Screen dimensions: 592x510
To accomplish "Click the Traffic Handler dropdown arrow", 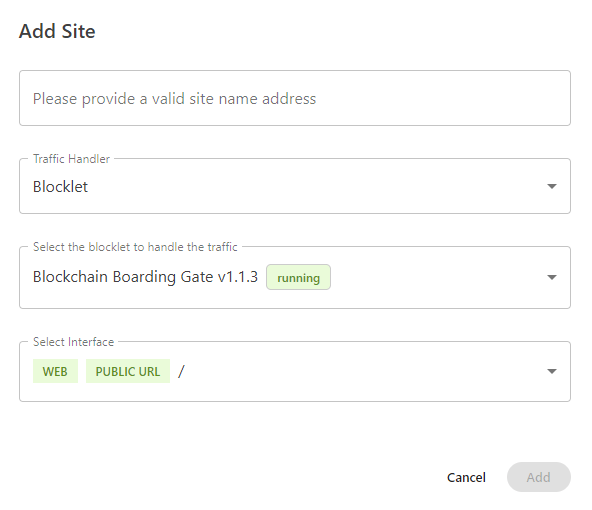I will tap(552, 186).
